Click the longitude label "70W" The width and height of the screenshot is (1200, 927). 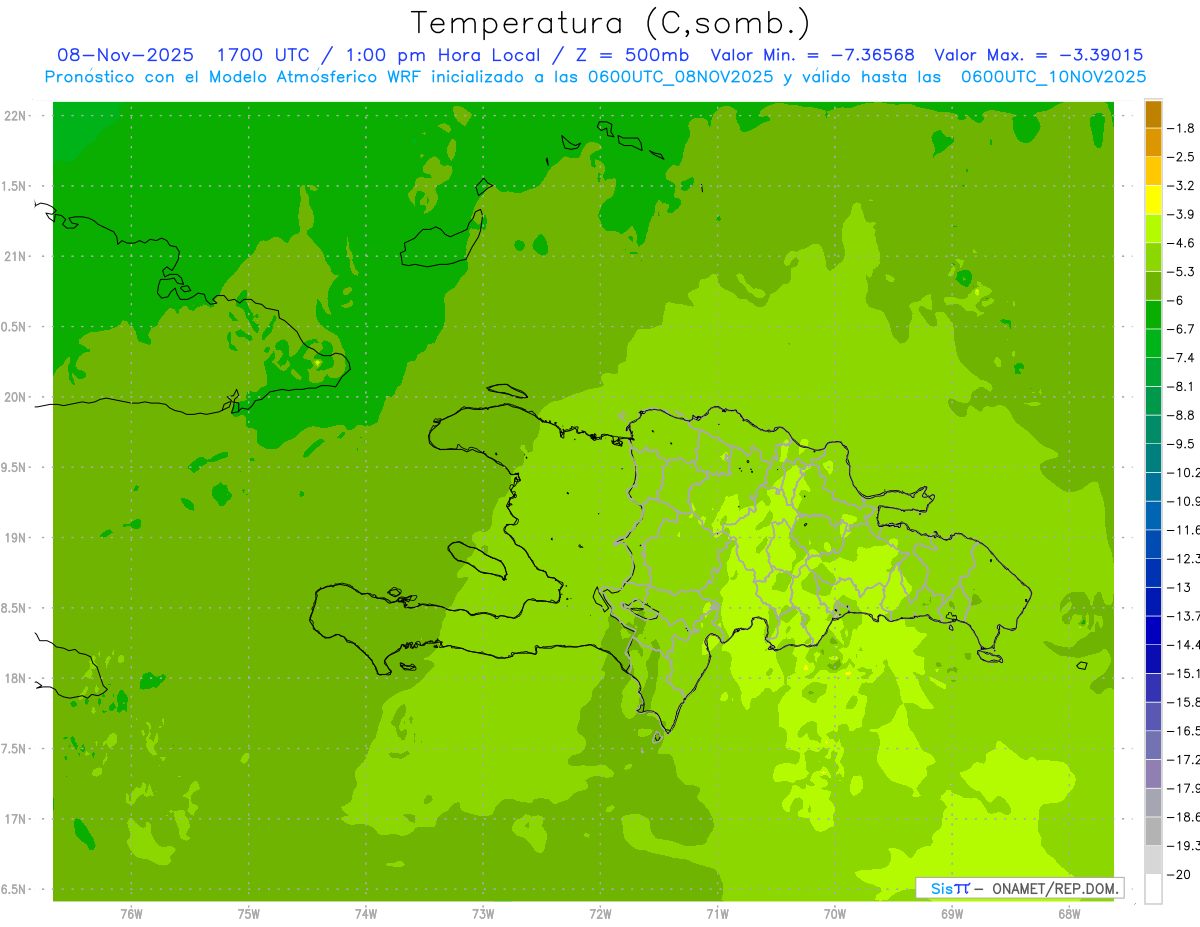(x=835, y=913)
